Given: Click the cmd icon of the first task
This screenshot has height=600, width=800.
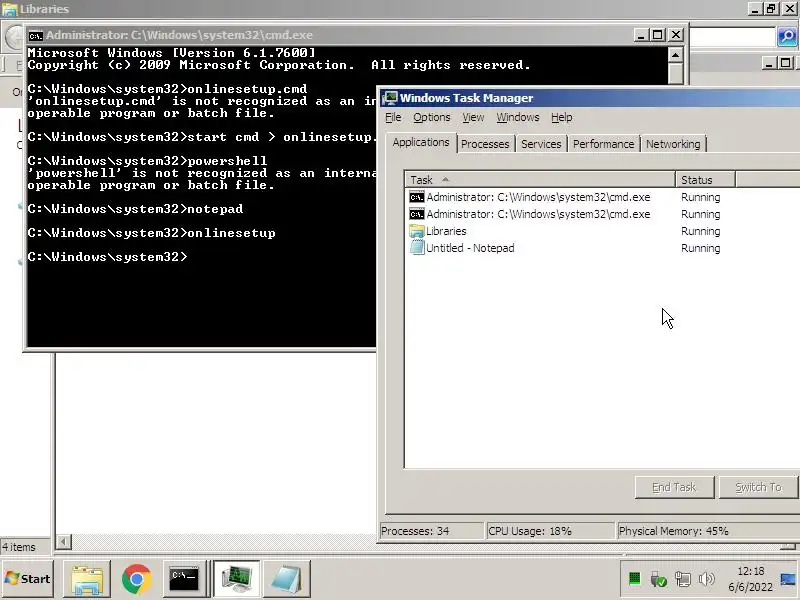Looking at the screenshot, I should click(417, 197).
